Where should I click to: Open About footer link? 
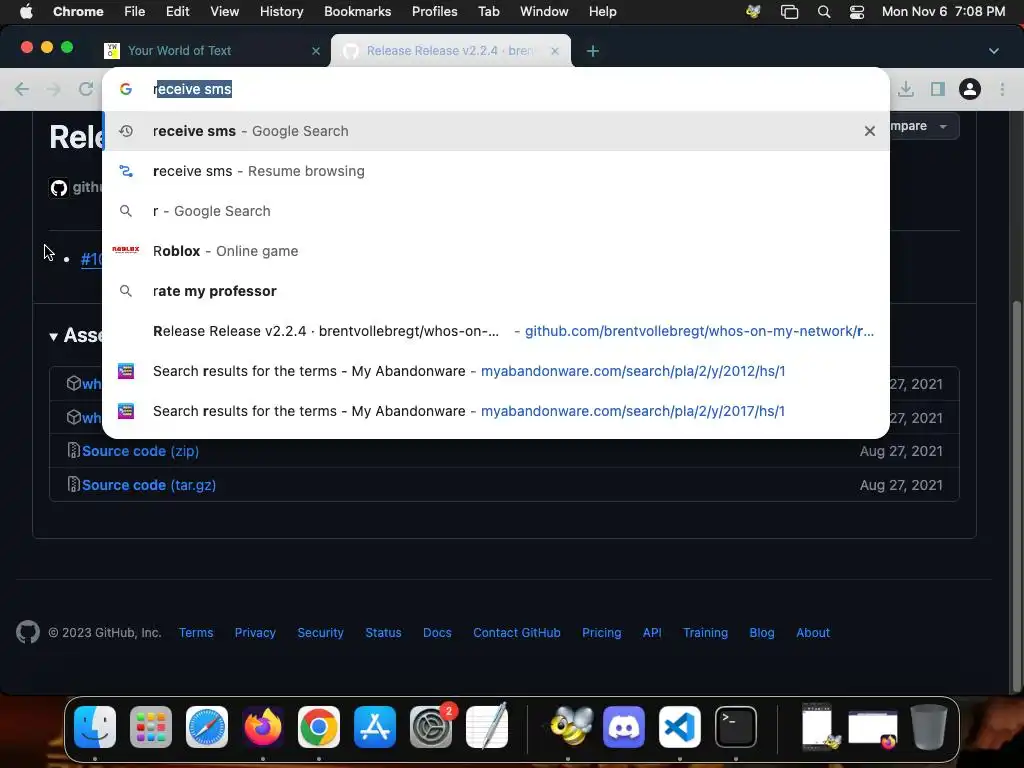813,633
